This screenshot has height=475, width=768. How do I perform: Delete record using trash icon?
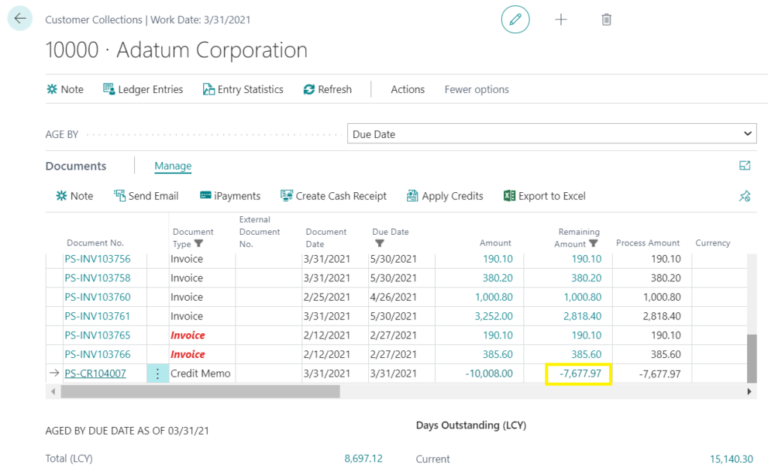(x=606, y=20)
